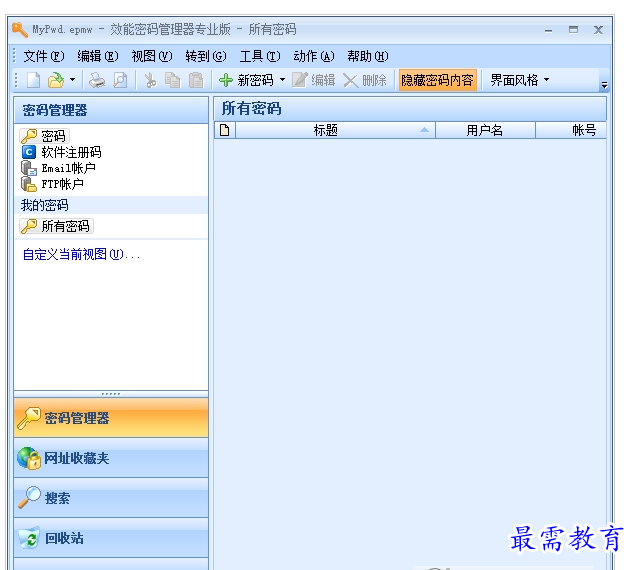This screenshot has height=570, width=632.
Task: Click the Copy icon in toolbar
Action: pos(173,80)
